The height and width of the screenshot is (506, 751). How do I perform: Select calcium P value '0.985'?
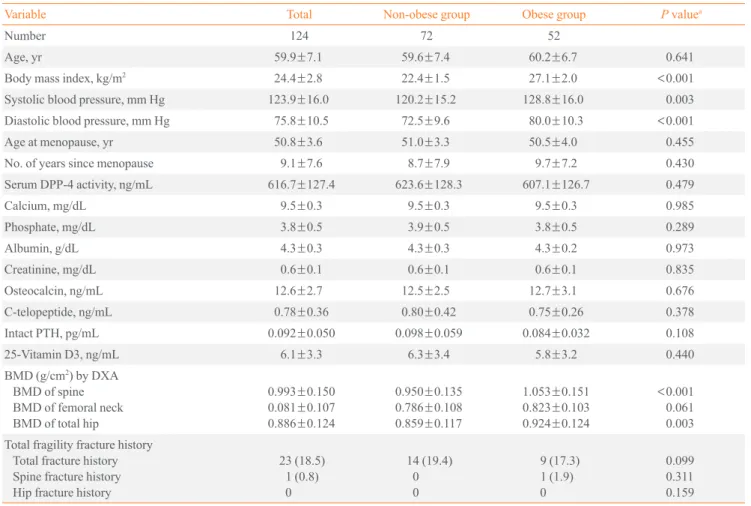tap(679, 206)
